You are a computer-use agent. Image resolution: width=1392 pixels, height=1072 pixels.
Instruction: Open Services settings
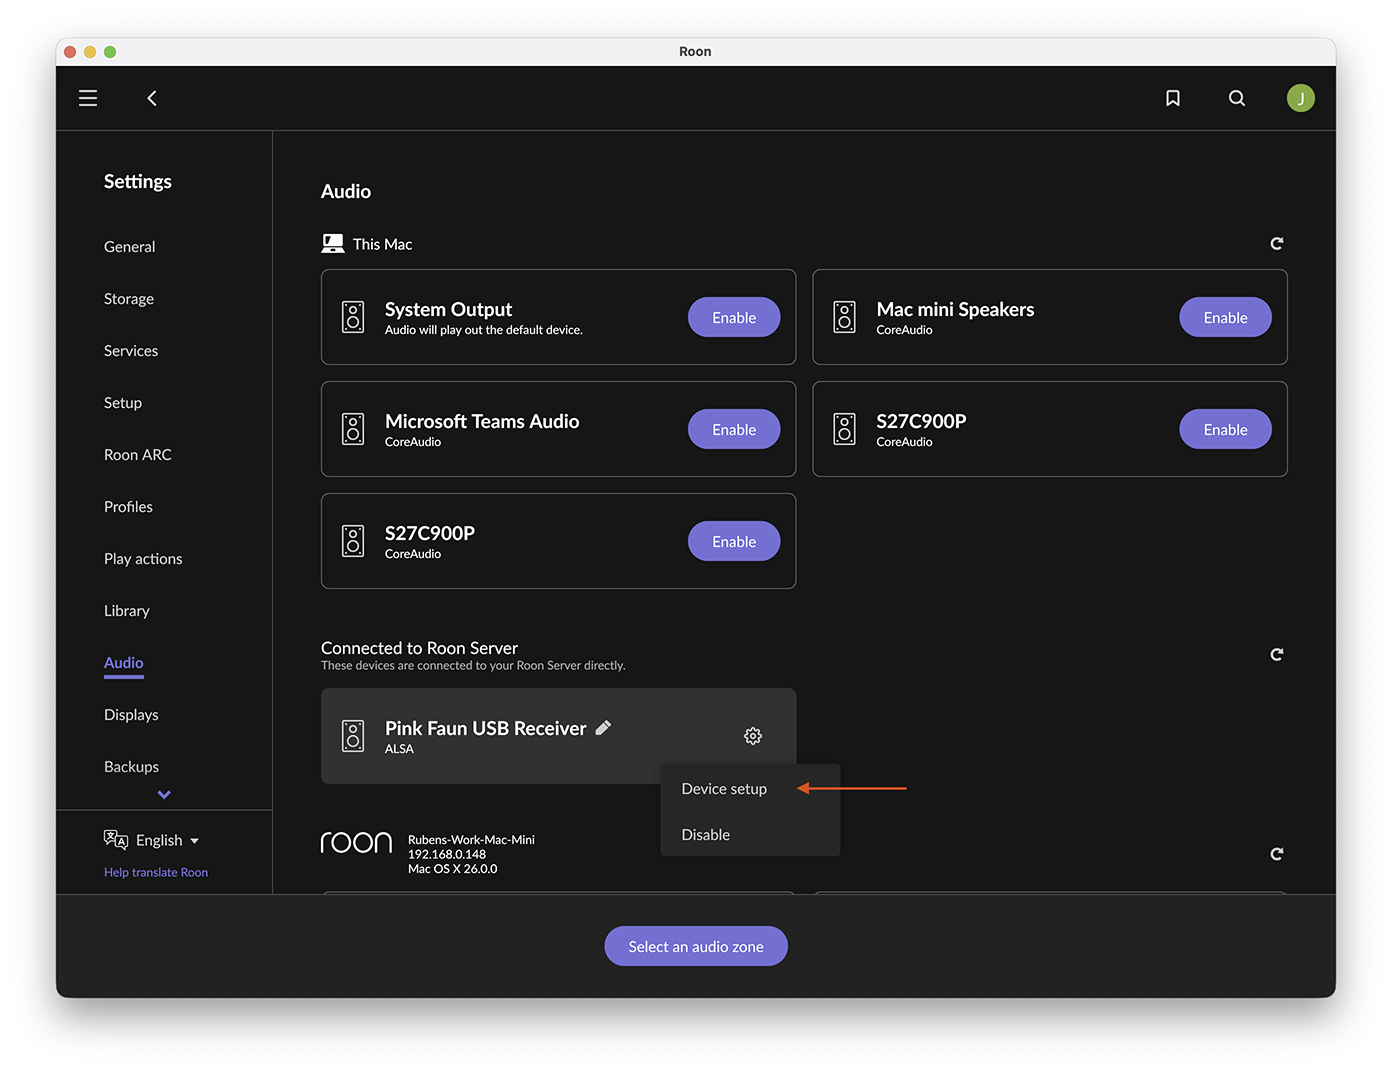(131, 351)
